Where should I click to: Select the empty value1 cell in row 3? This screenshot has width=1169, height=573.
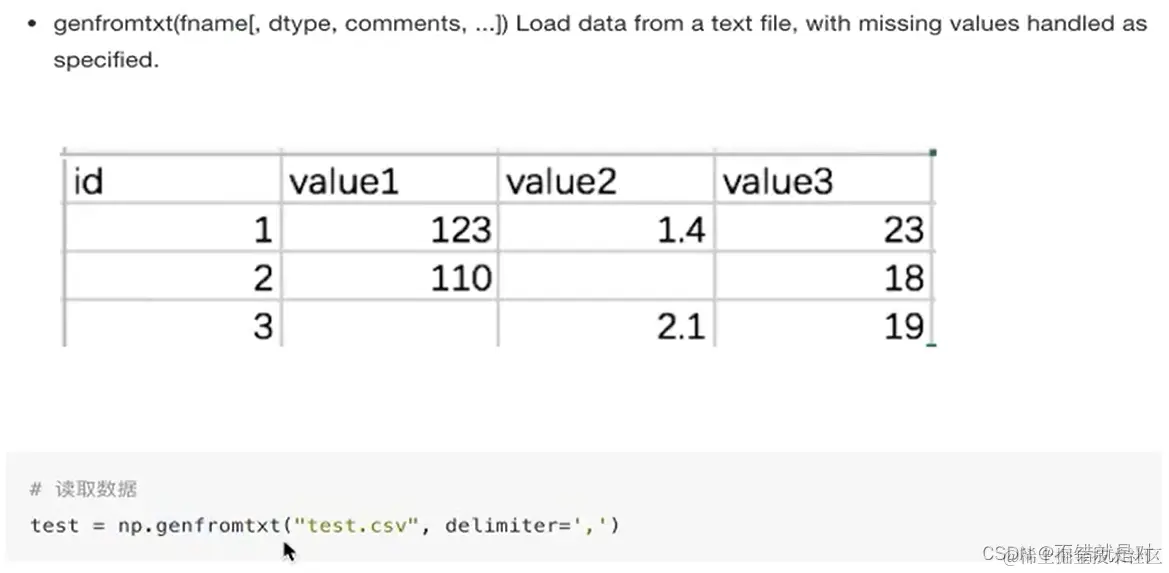point(389,325)
